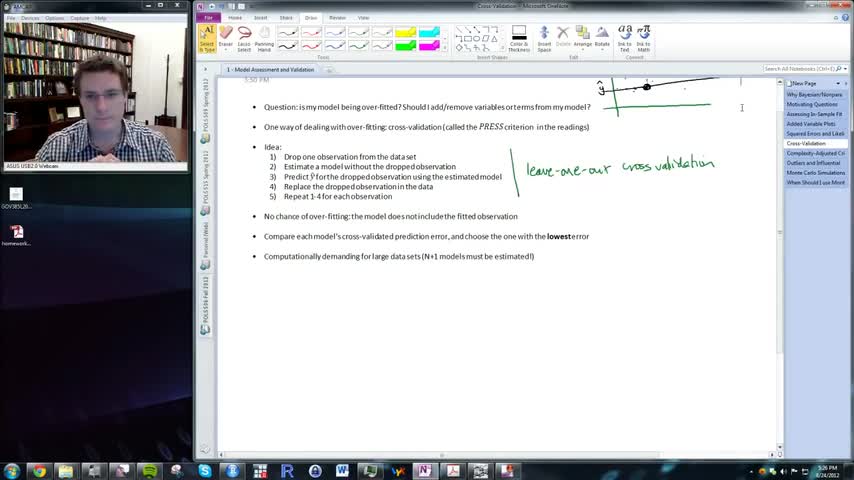Open the Outliers and Influential page
This screenshot has width=854, height=480.
[x=815, y=163]
